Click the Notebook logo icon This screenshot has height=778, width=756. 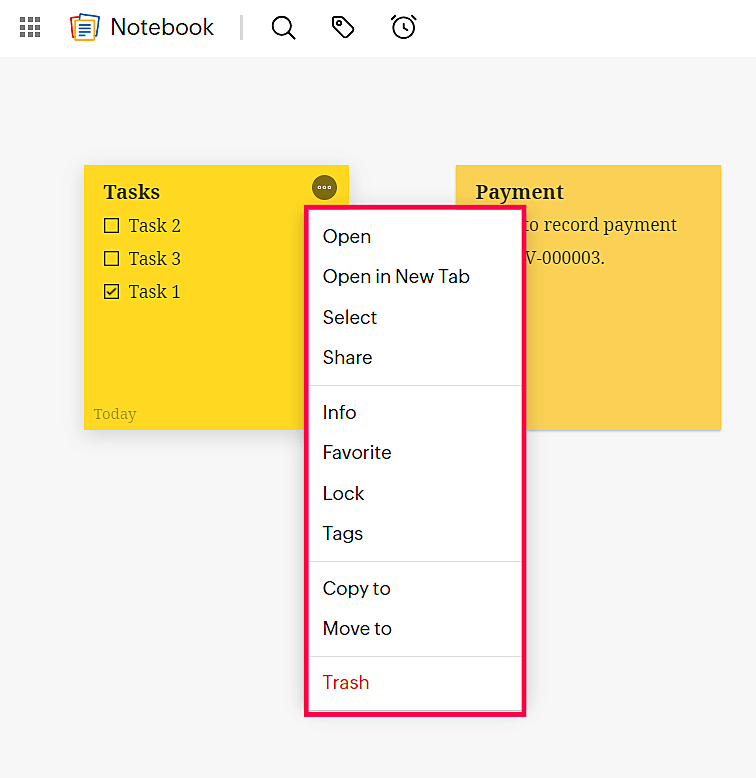tap(85, 27)
